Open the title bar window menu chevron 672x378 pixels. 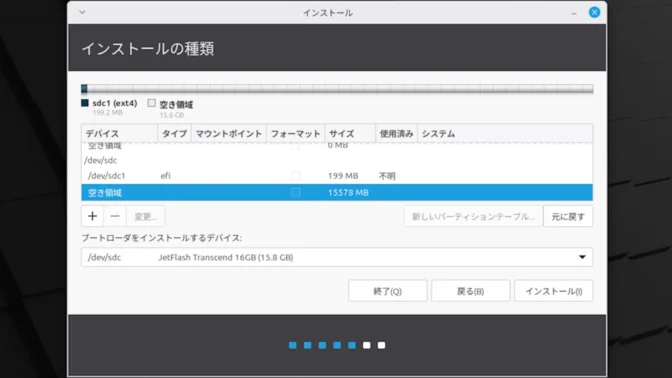click(82, 12)
